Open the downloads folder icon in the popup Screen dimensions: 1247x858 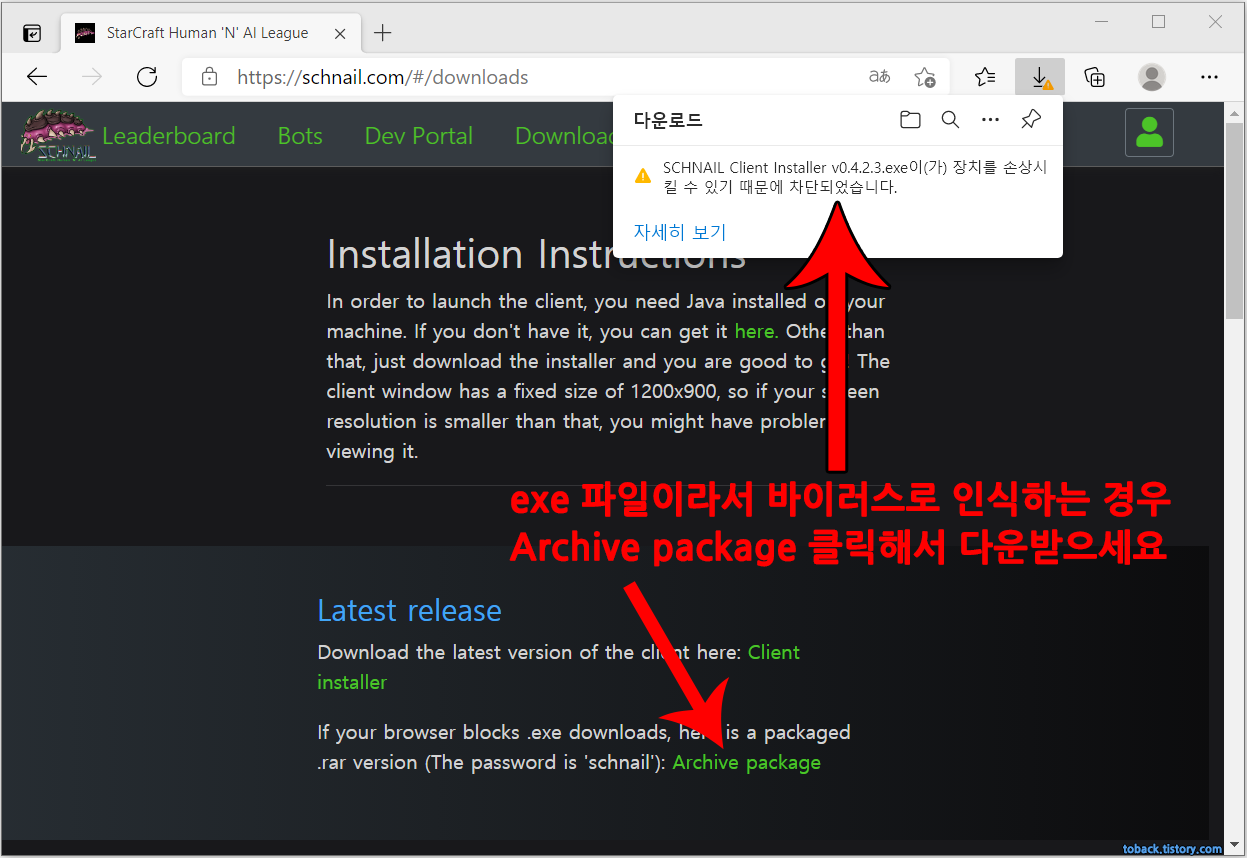point(910,120)
